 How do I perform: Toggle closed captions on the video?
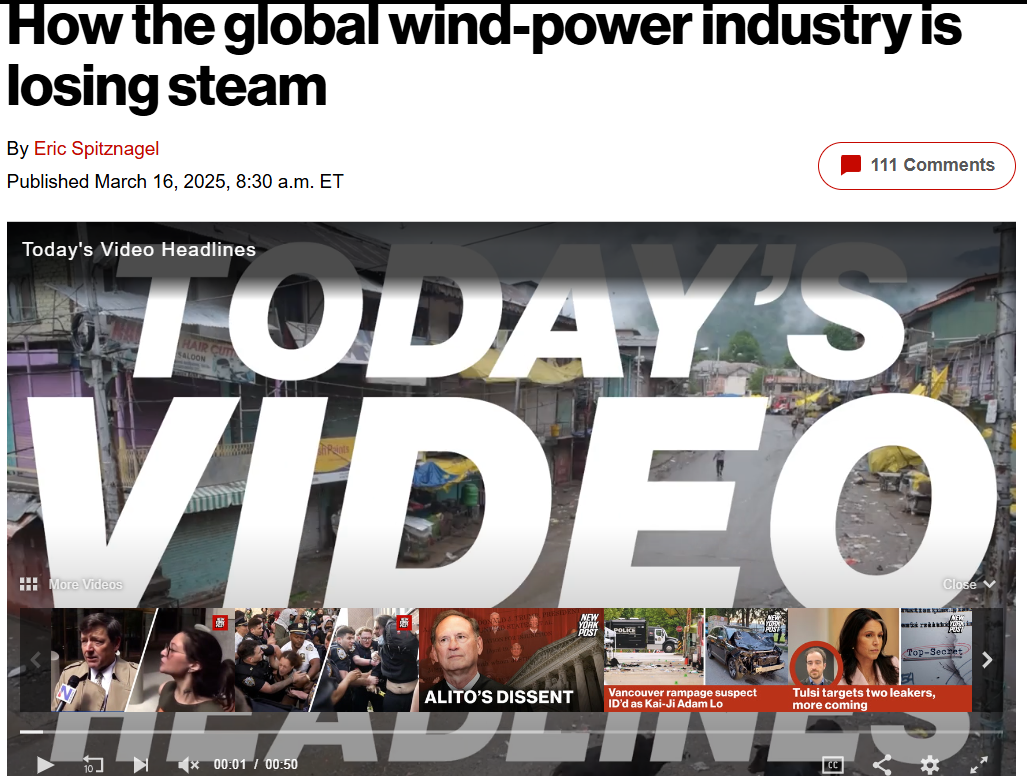tap(832, 764)
